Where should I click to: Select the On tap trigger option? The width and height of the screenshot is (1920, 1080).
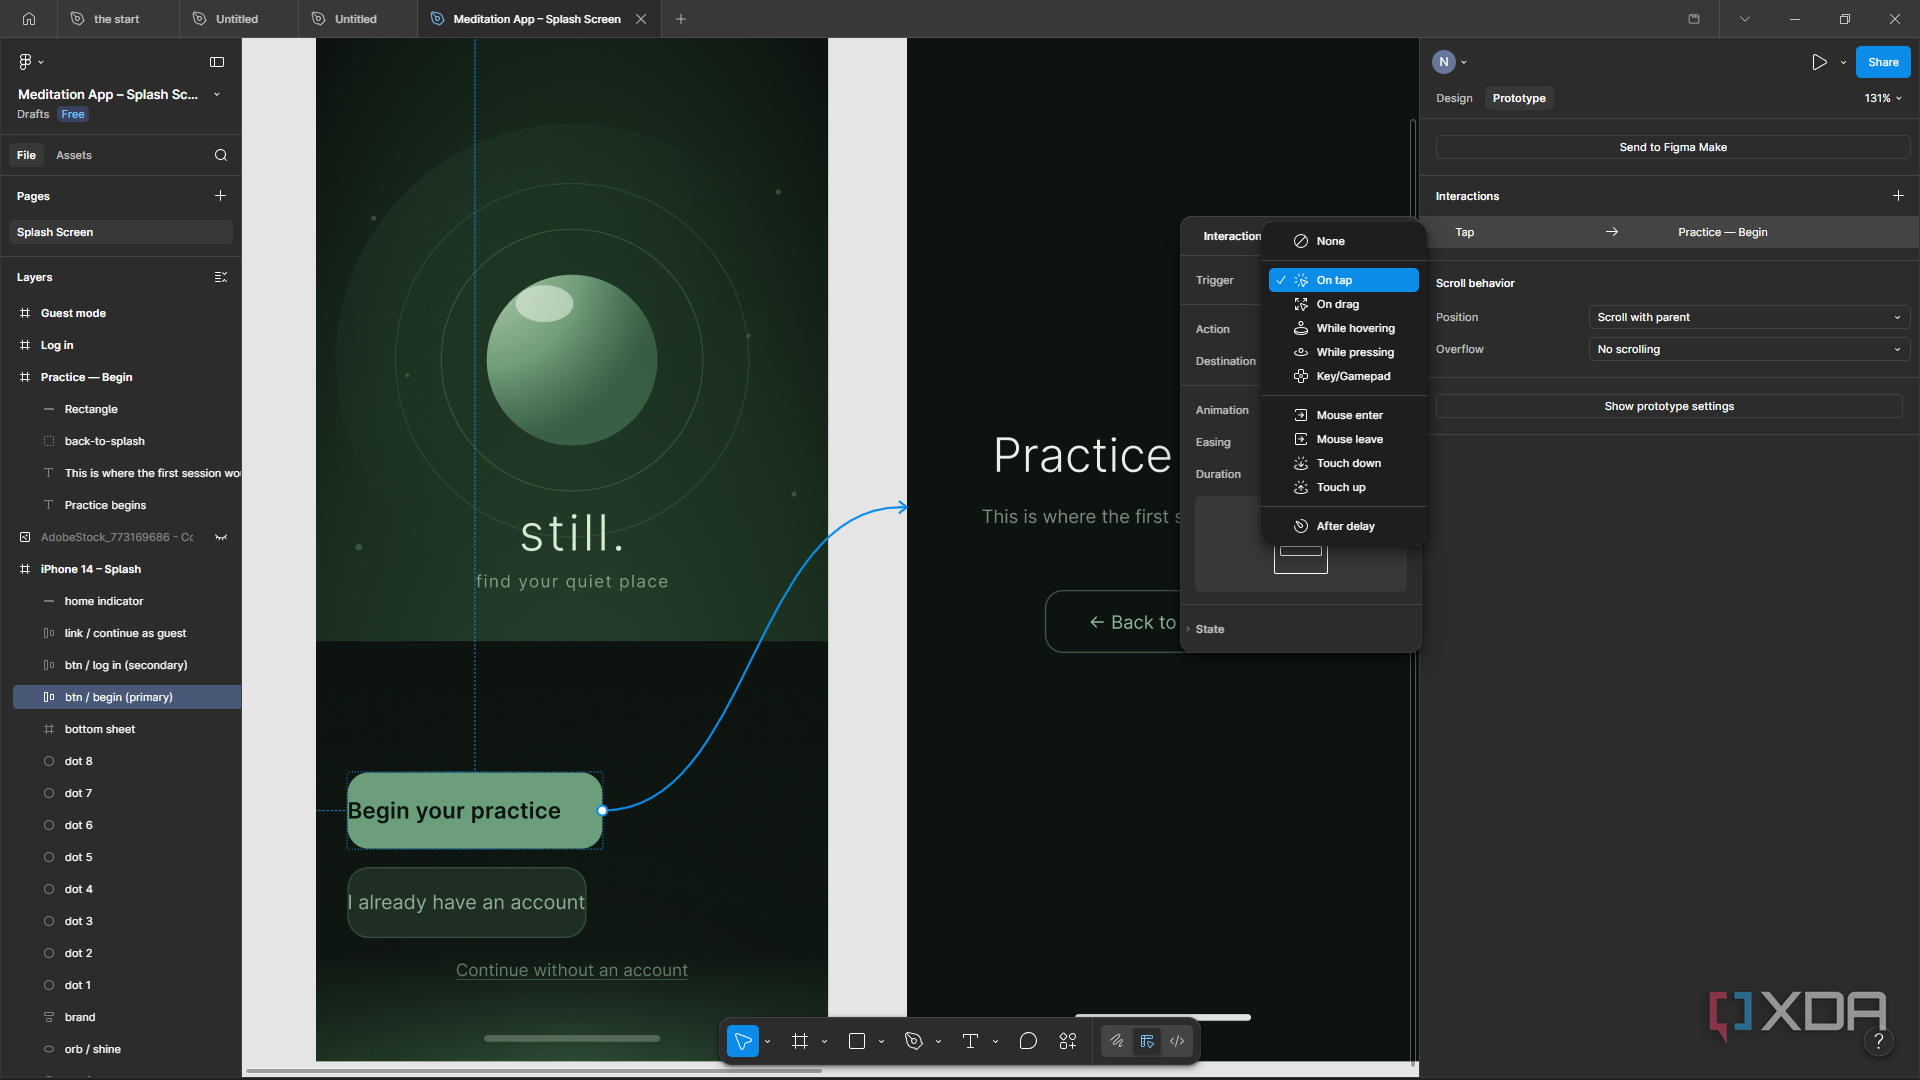coord(1343,280)
